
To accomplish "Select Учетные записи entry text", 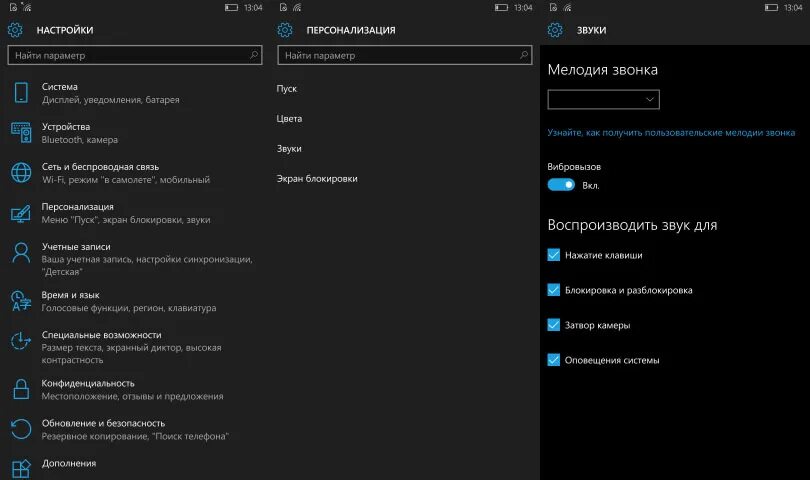I will [x=76, y=246].
